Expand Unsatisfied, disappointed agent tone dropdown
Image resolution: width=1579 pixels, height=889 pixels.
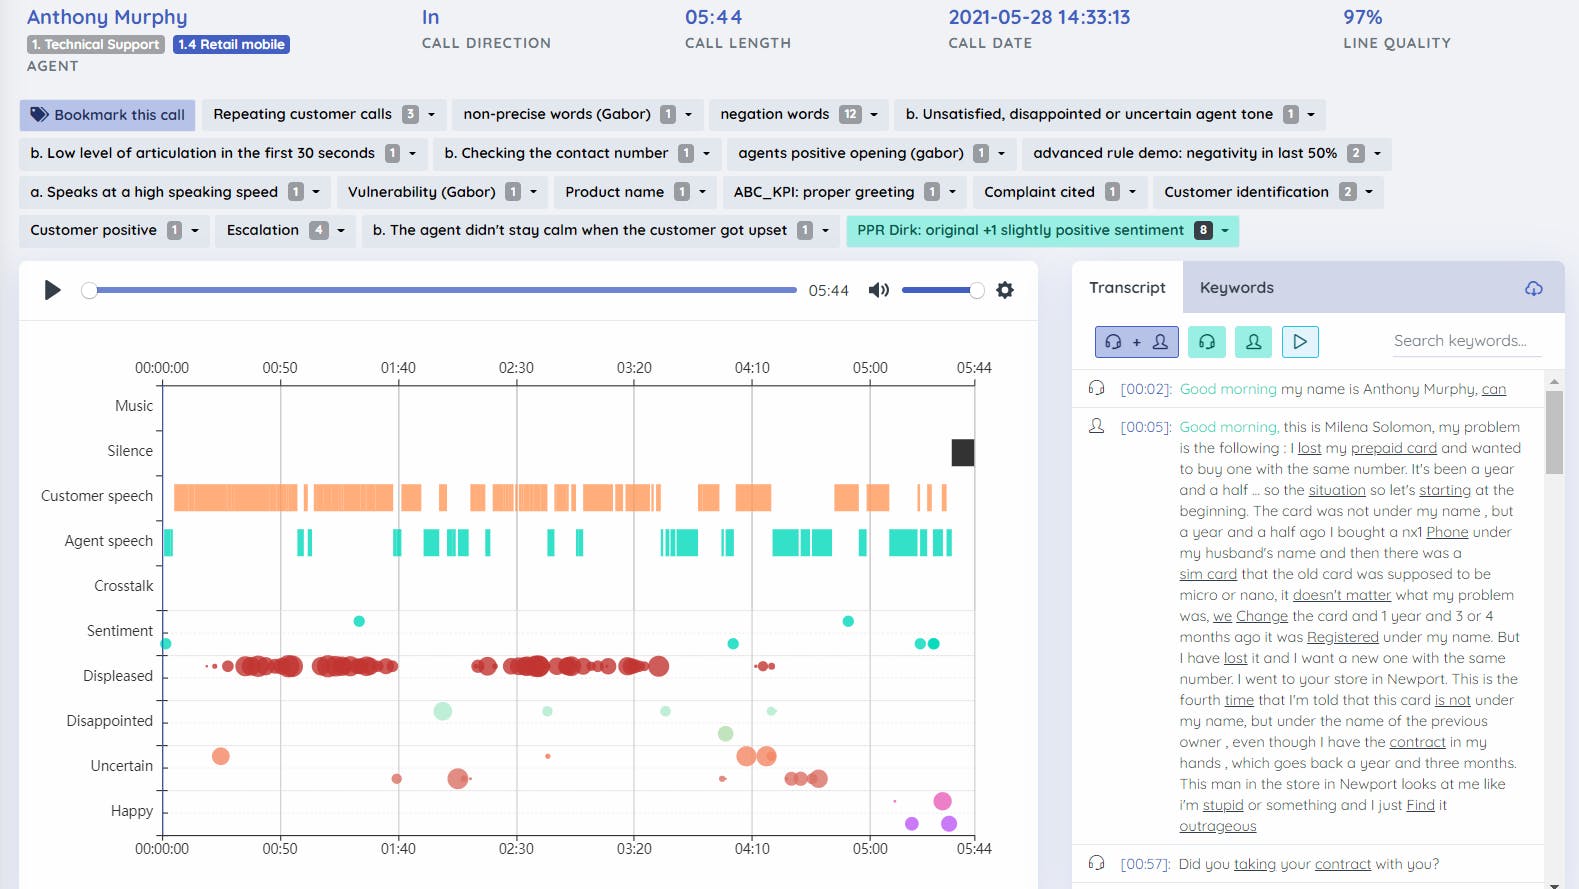1311,115
